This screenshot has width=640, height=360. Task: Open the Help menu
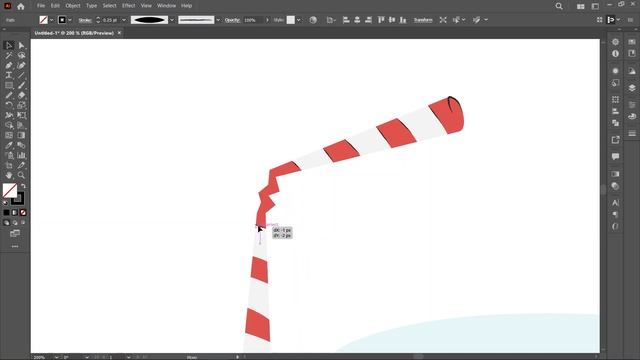pyautogui.click(x=187, y=6)
